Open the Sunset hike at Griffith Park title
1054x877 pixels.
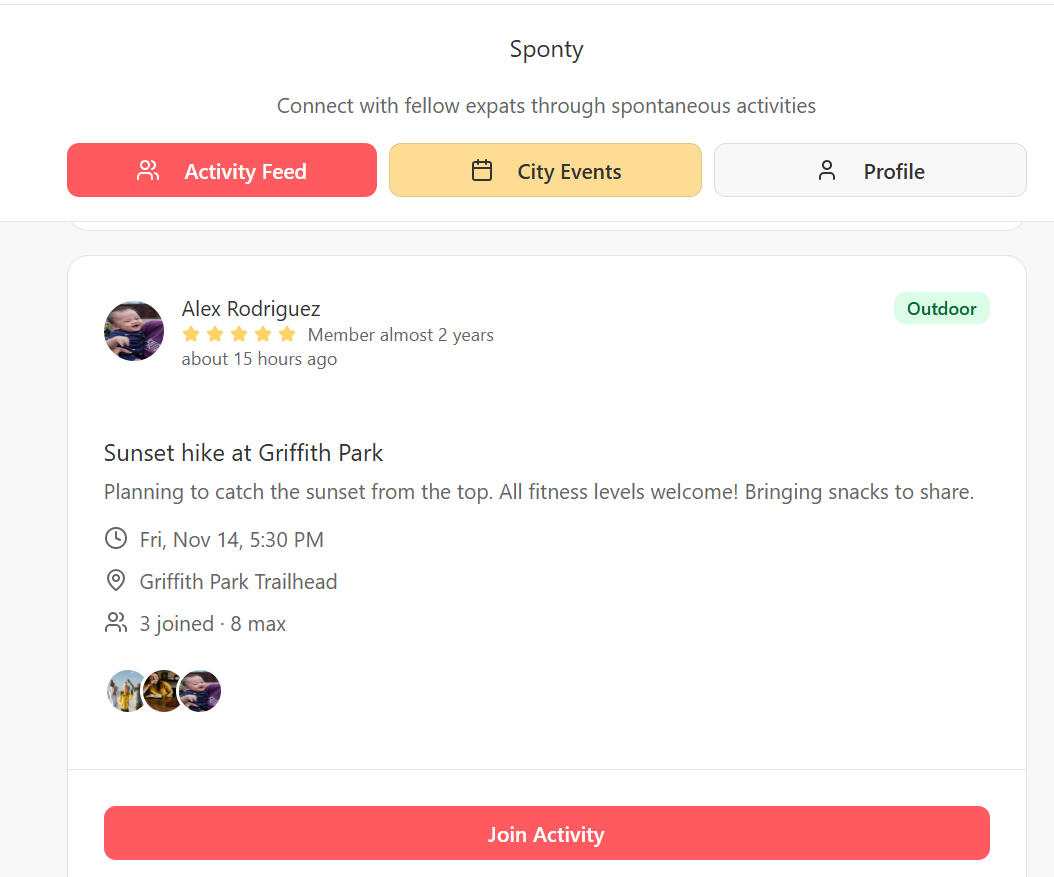244,453
